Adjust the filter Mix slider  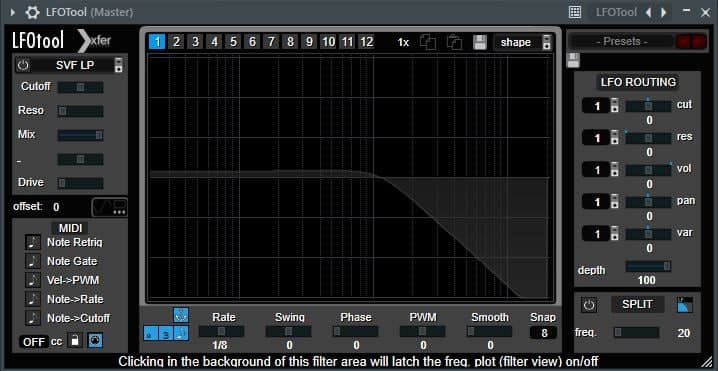coord(81,135)
